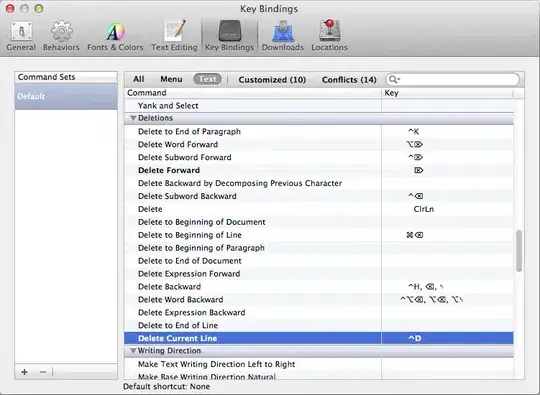Collapse the Deletions group
Viewport: 540px width, 395px height.
coord(133,118)
